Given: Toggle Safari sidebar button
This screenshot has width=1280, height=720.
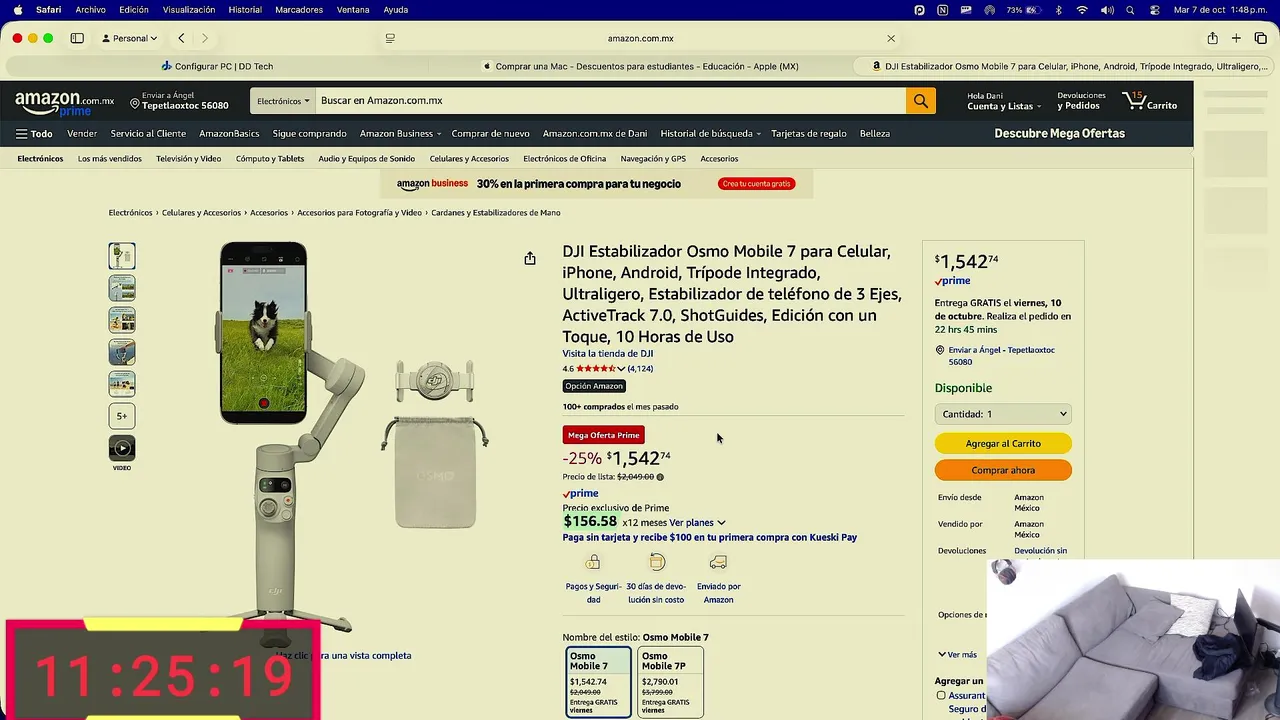Looking at the screenshot, I should (77, 38).
